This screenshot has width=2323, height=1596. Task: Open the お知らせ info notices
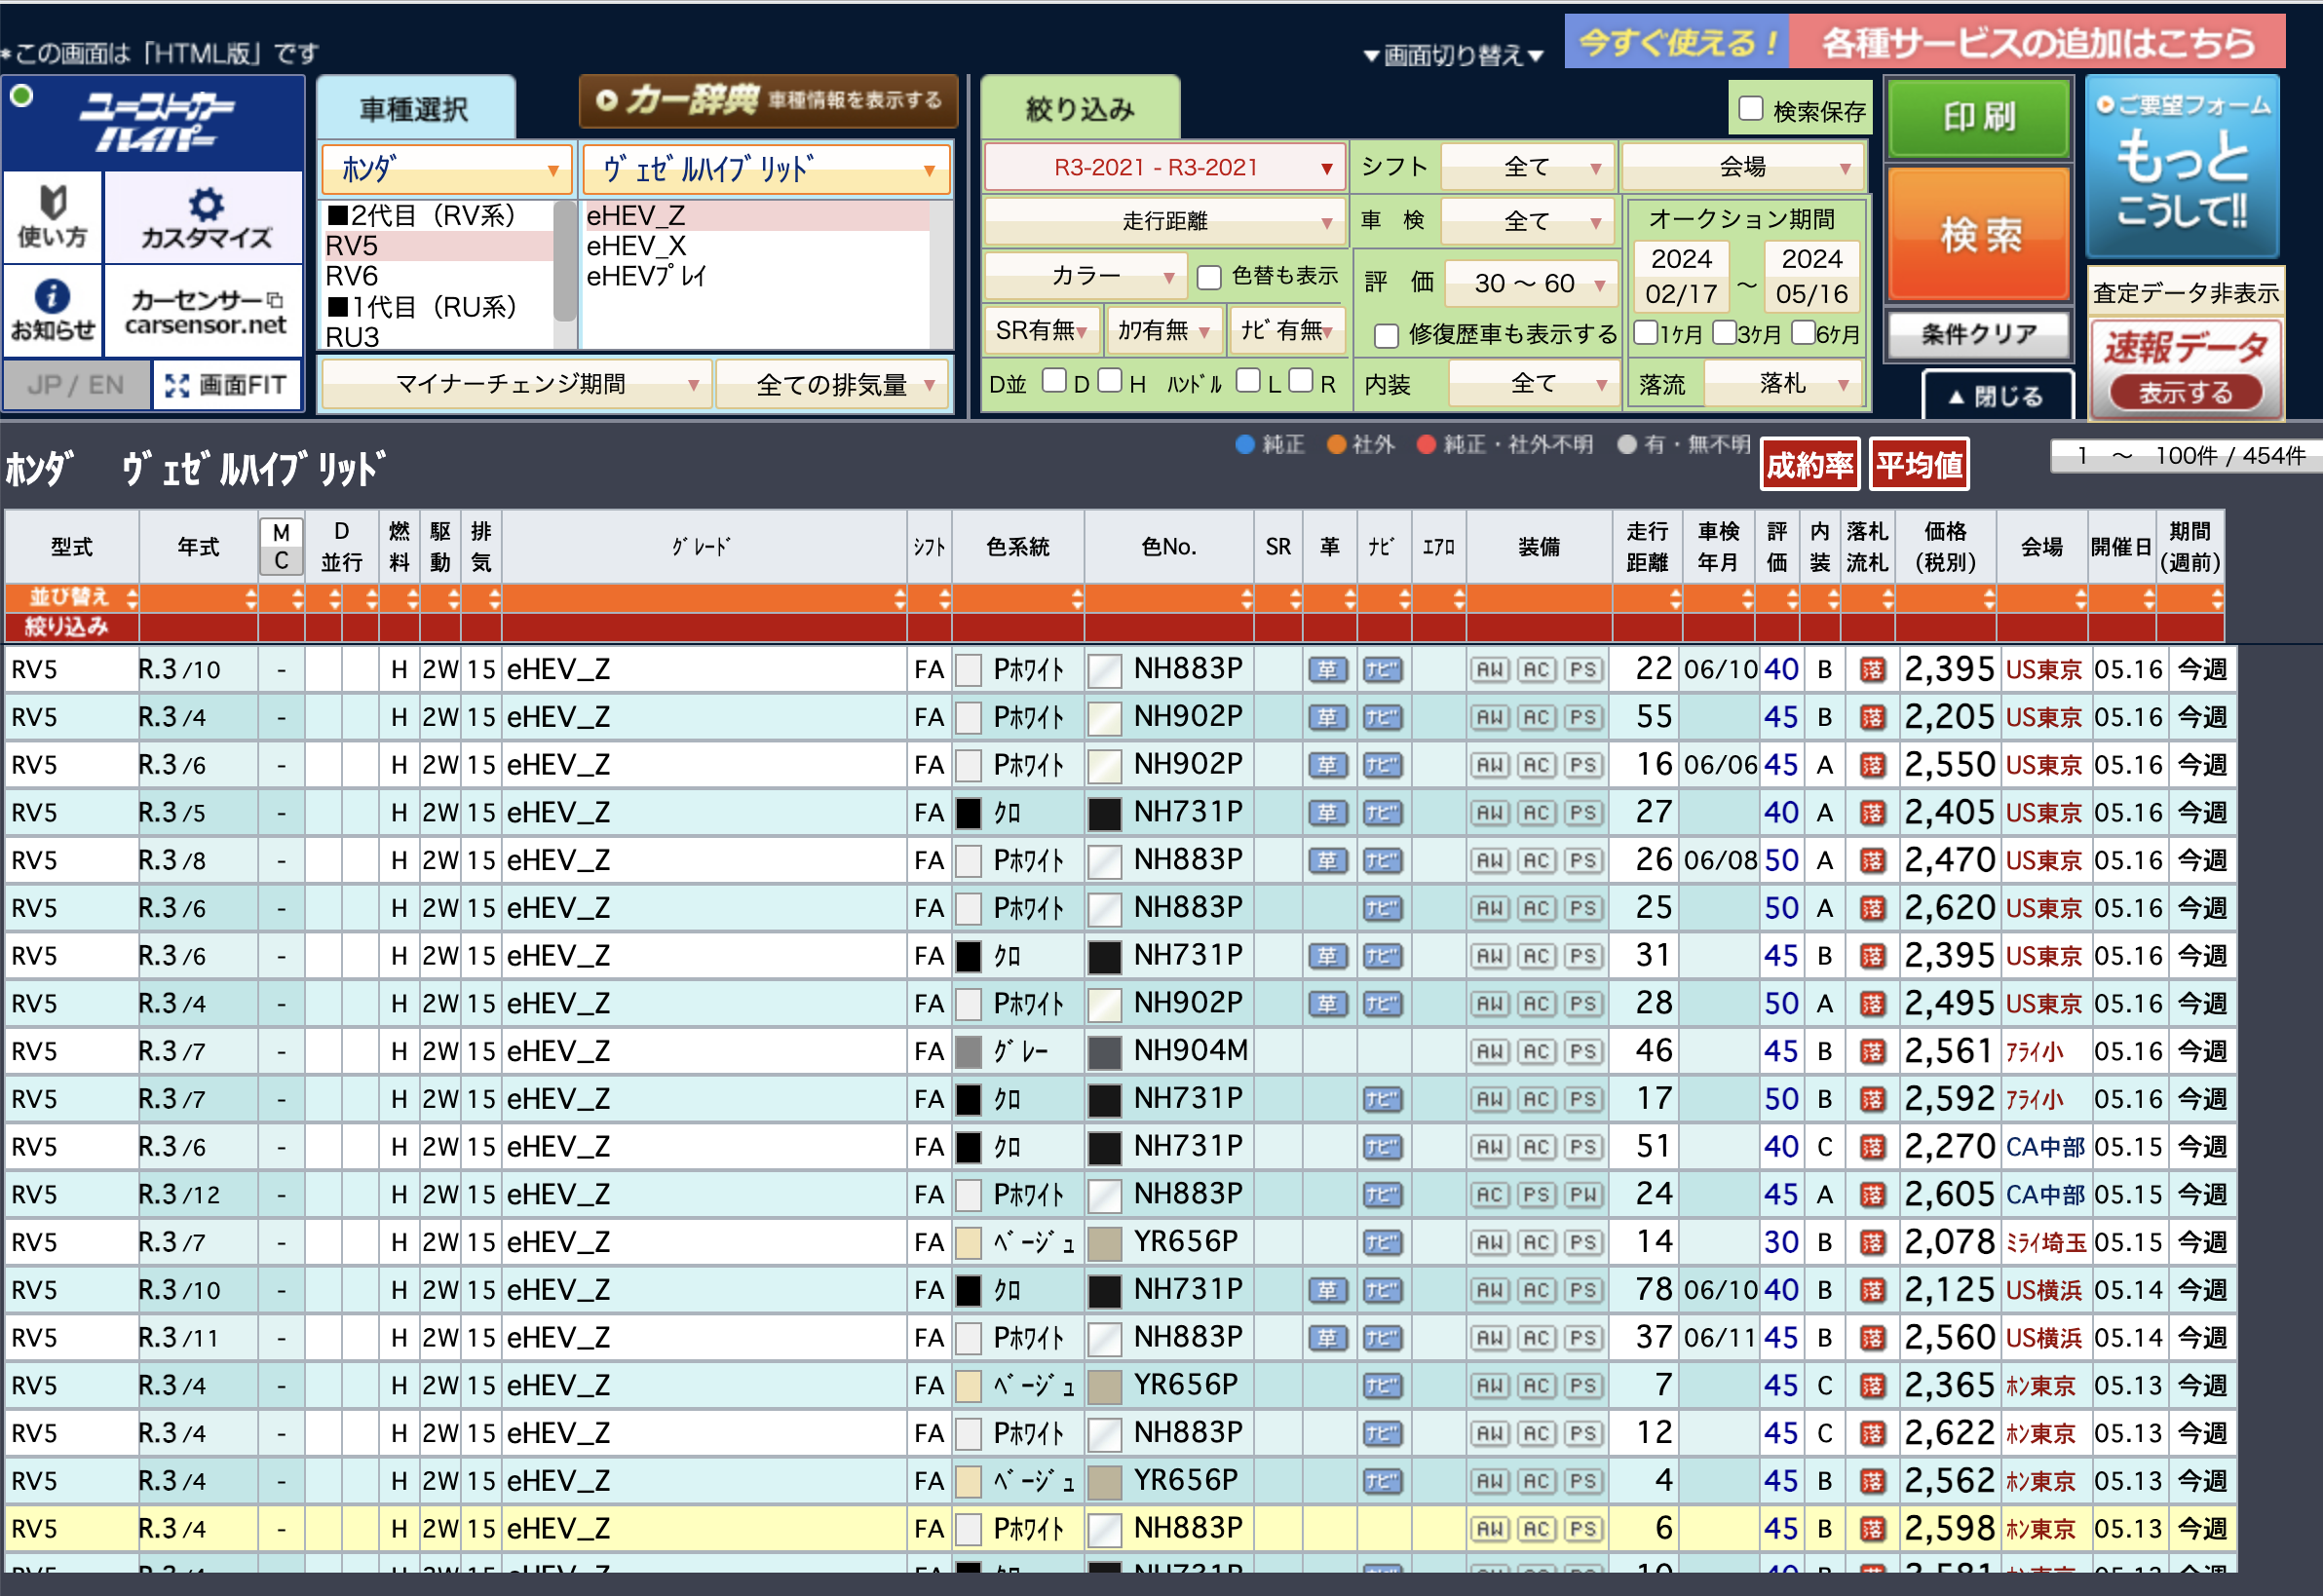click(x=53, y=310)
